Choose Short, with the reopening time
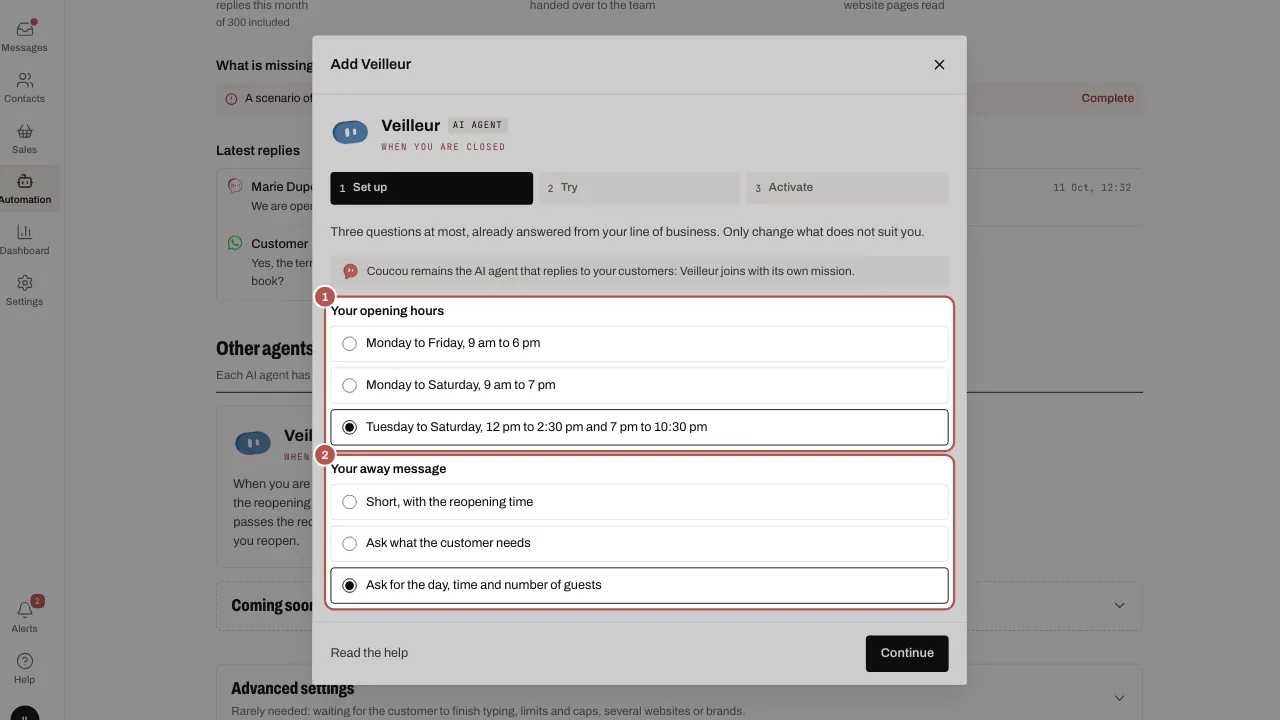This screenshot has width=1280, height=720. (x=639, y=502)
